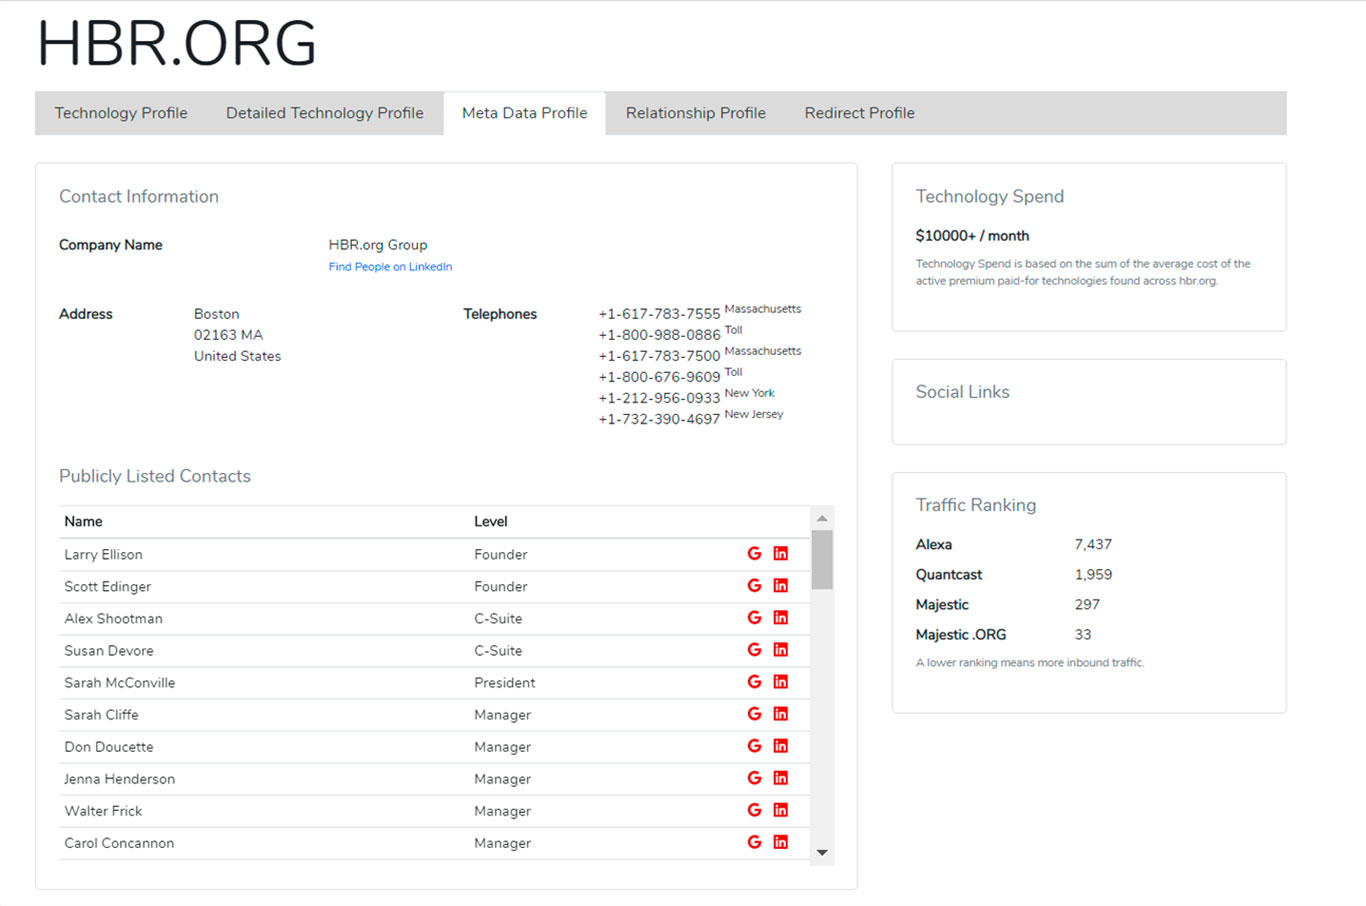Viewport: 1366px width, 906px height.
Task: Open LinkedIn icon for Walter Frick
Action: 781,810
